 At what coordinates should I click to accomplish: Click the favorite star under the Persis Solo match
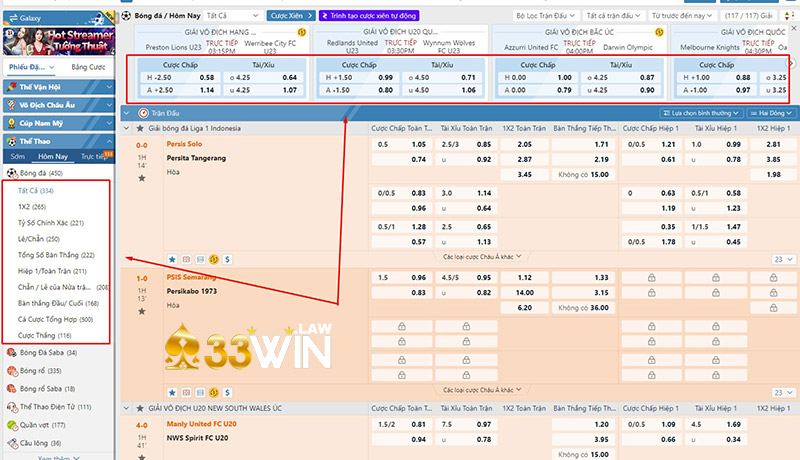pyautogui.click(x=171, y=257)
